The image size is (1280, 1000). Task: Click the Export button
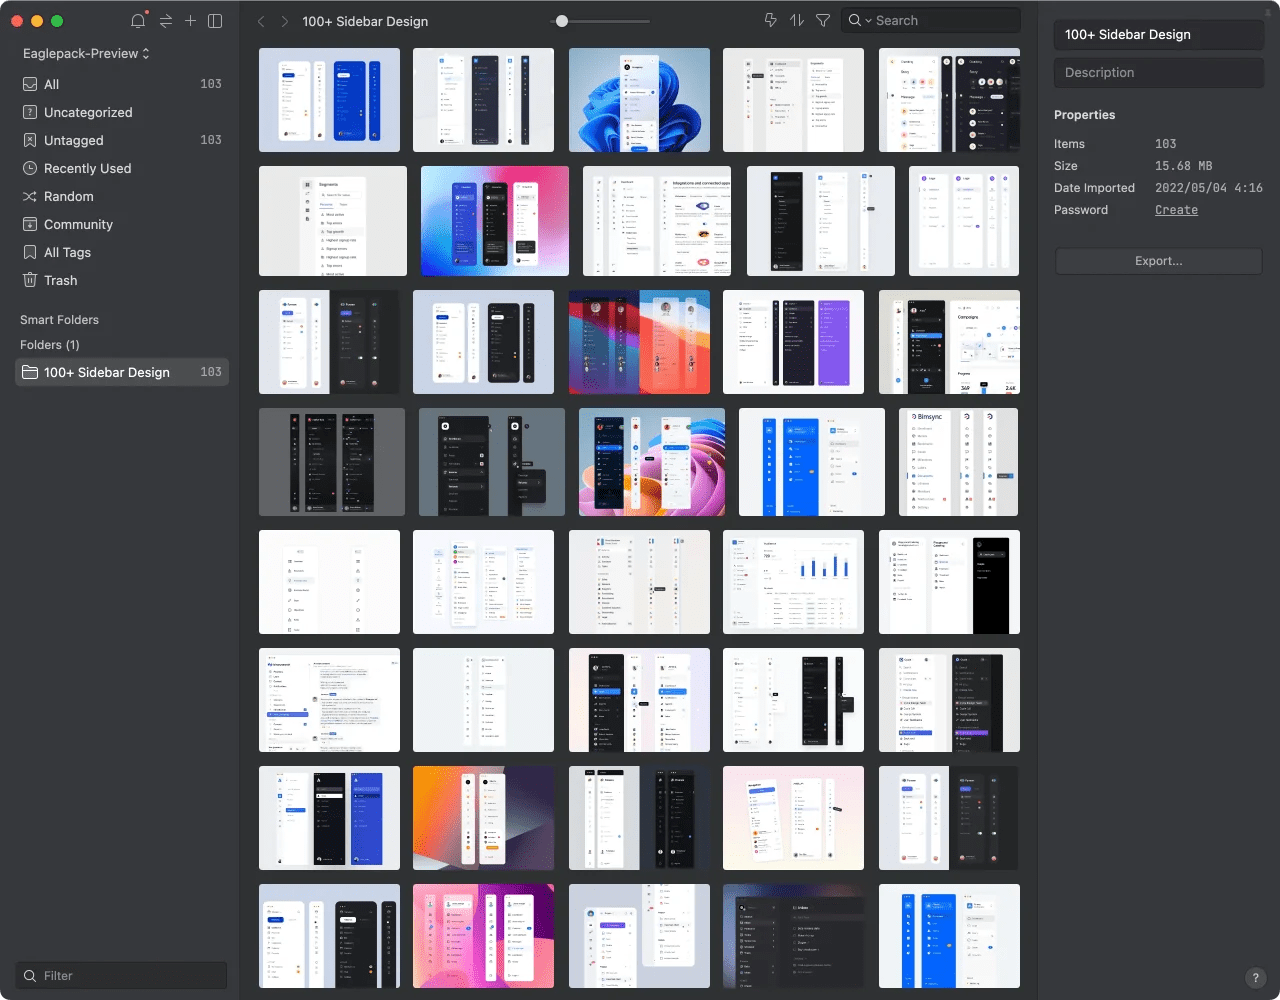pyautogui.click(x=1158, y=261)
